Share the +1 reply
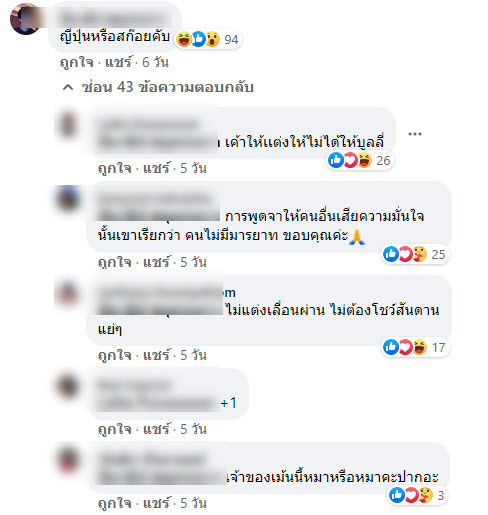The width and height of the screenshot is (488, 515). point(157,429)
